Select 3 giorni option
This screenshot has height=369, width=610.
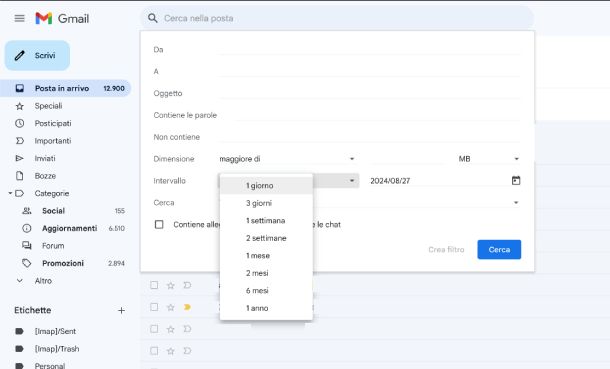pyautogui.click(x=266, y=203)
